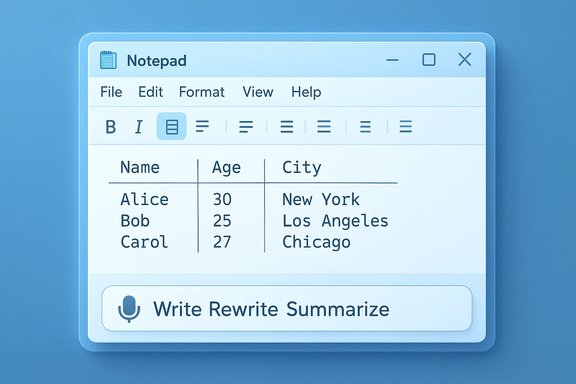Click the age value 25
The width and height of the screenshot is (576, 384).
point(222,221)
